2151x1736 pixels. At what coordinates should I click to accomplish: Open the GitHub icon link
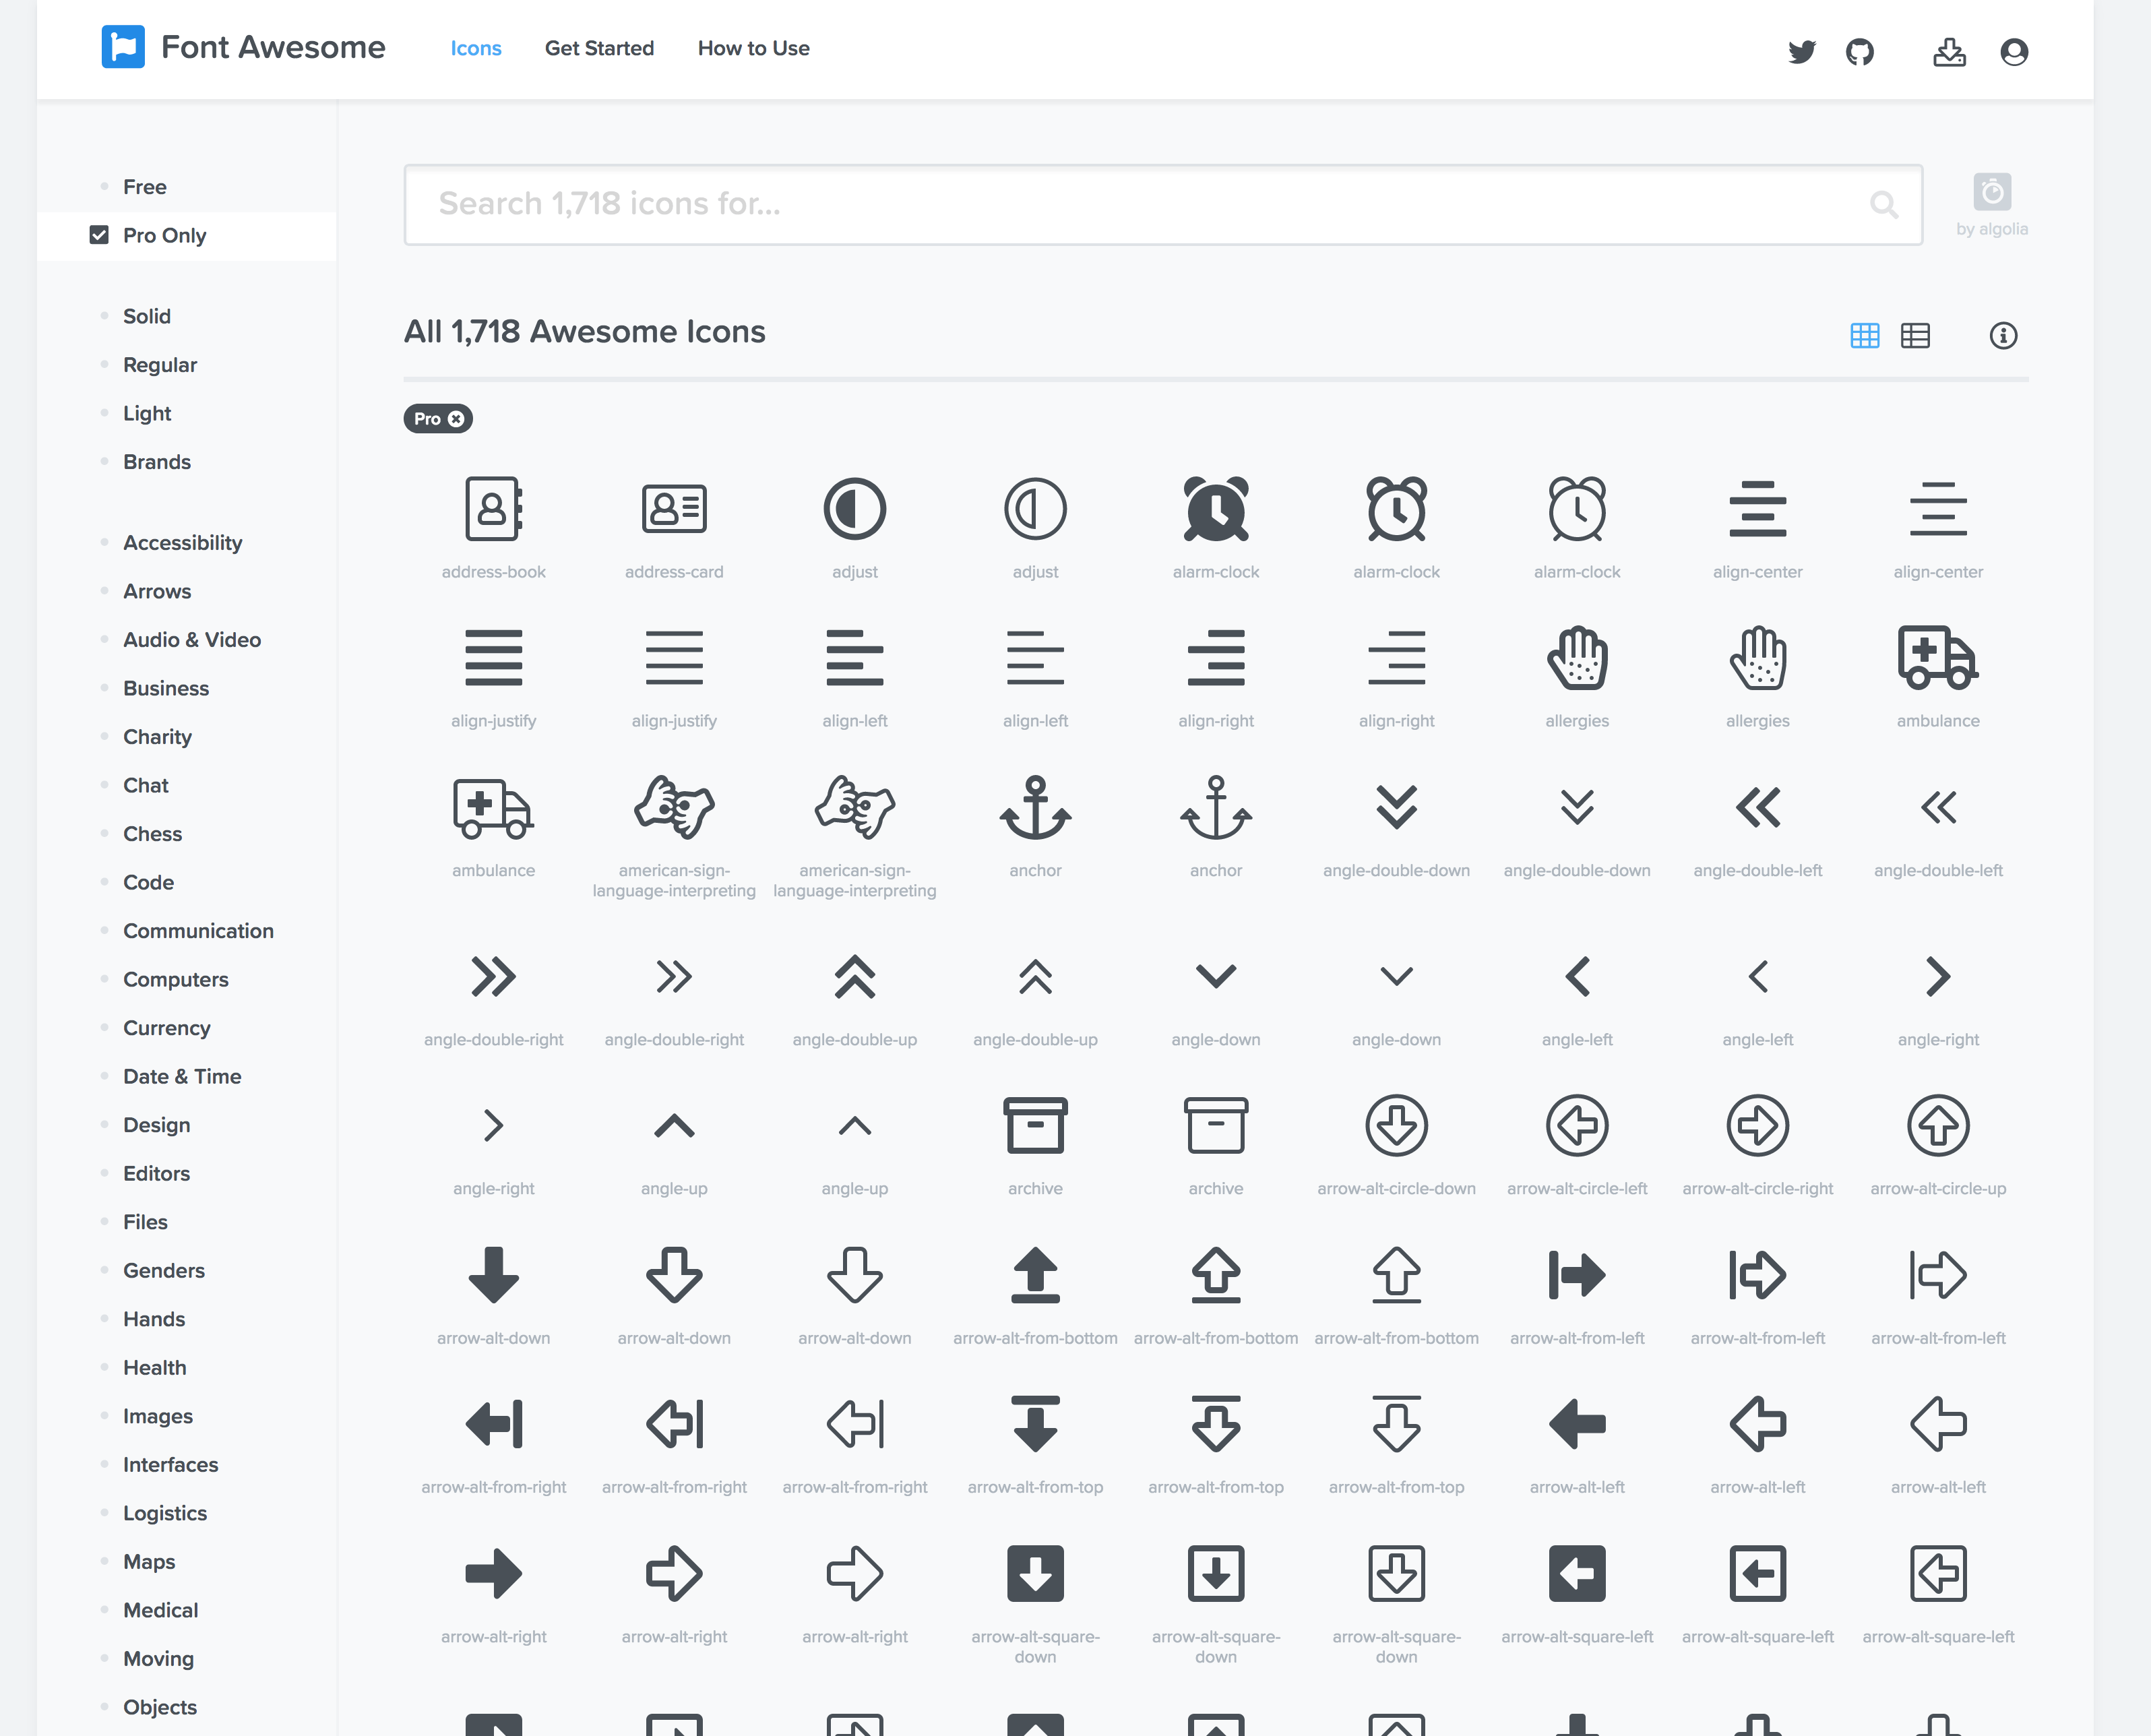click(x=1859, y=51)
